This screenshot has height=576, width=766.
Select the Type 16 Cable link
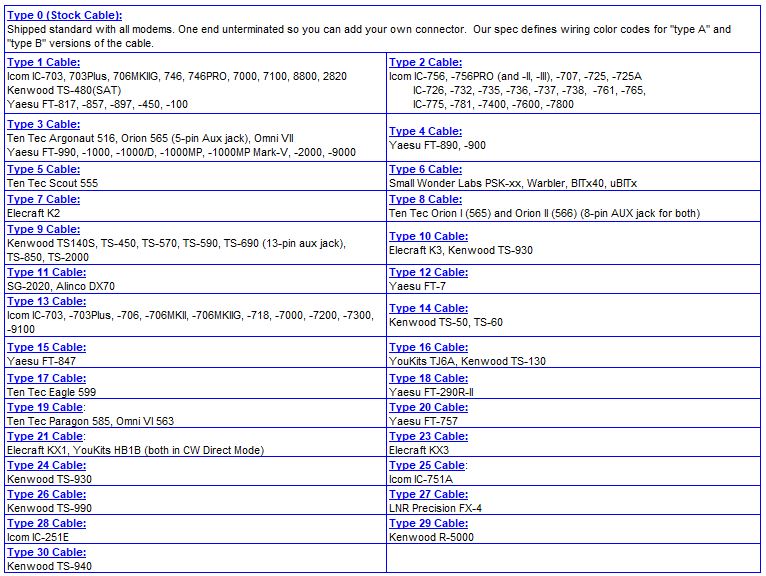[429, 347]
